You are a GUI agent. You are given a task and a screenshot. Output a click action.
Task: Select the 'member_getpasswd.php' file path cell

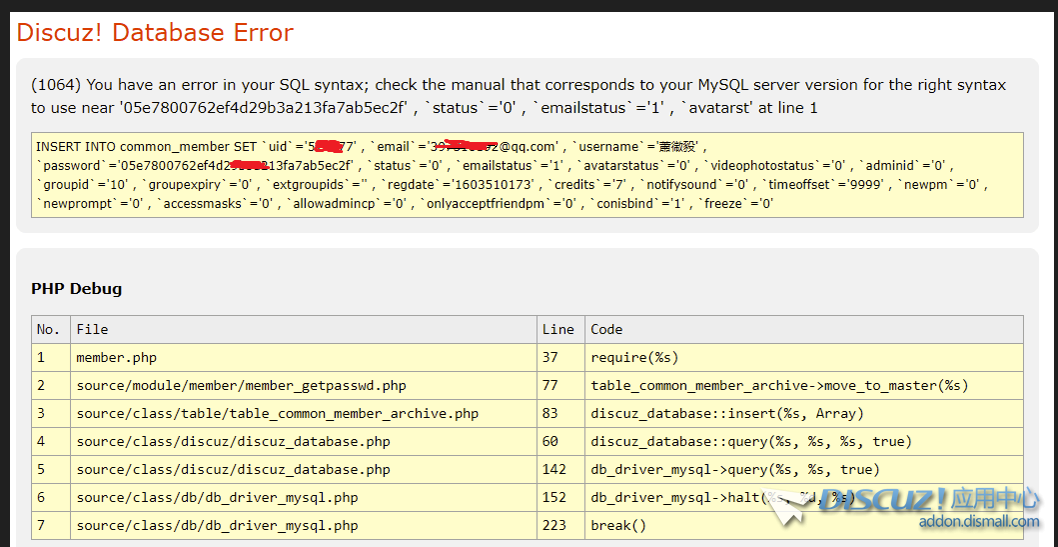point(304,386)
